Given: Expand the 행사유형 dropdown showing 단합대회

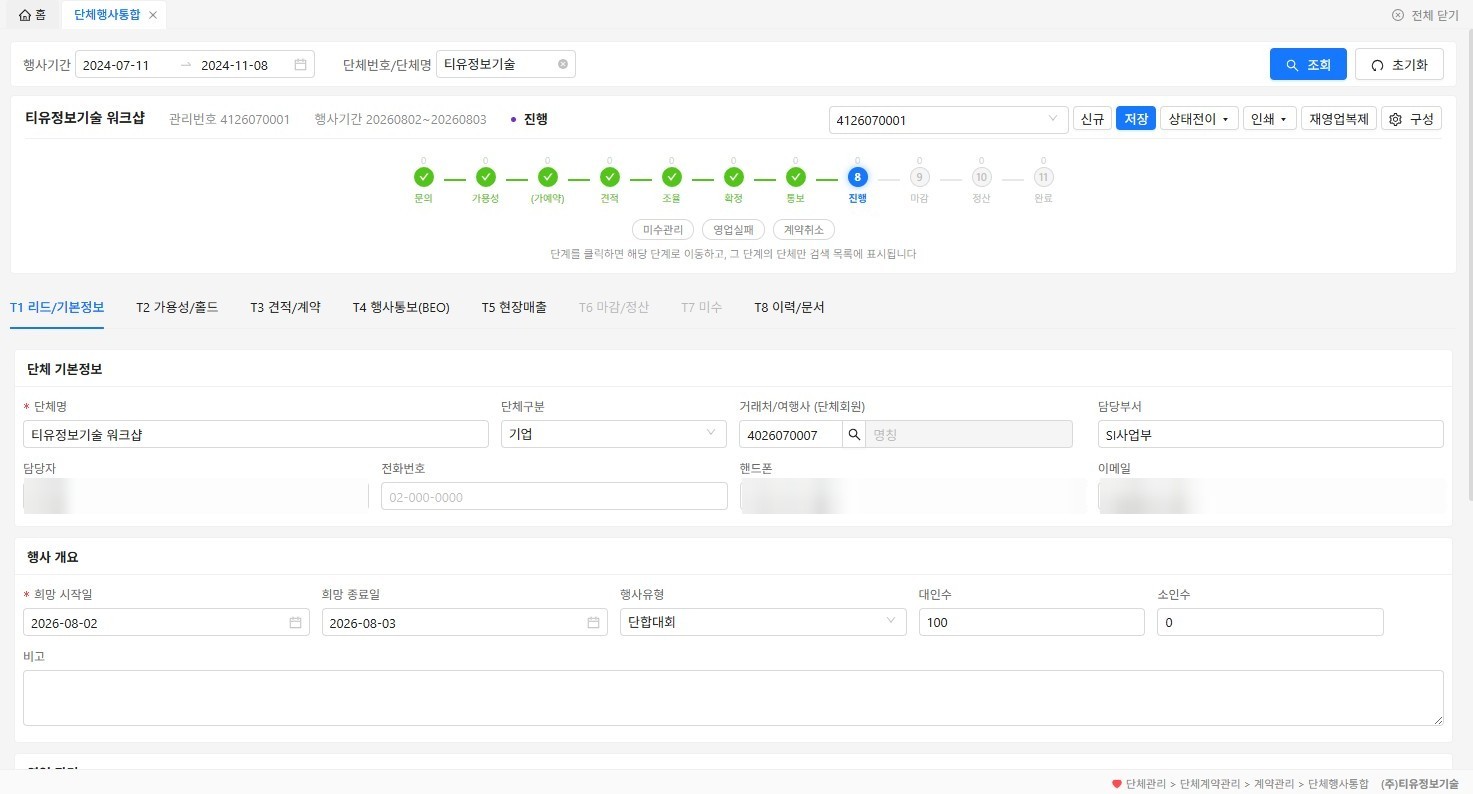Looking at the screenshot, I should click(x=763, y=622).
